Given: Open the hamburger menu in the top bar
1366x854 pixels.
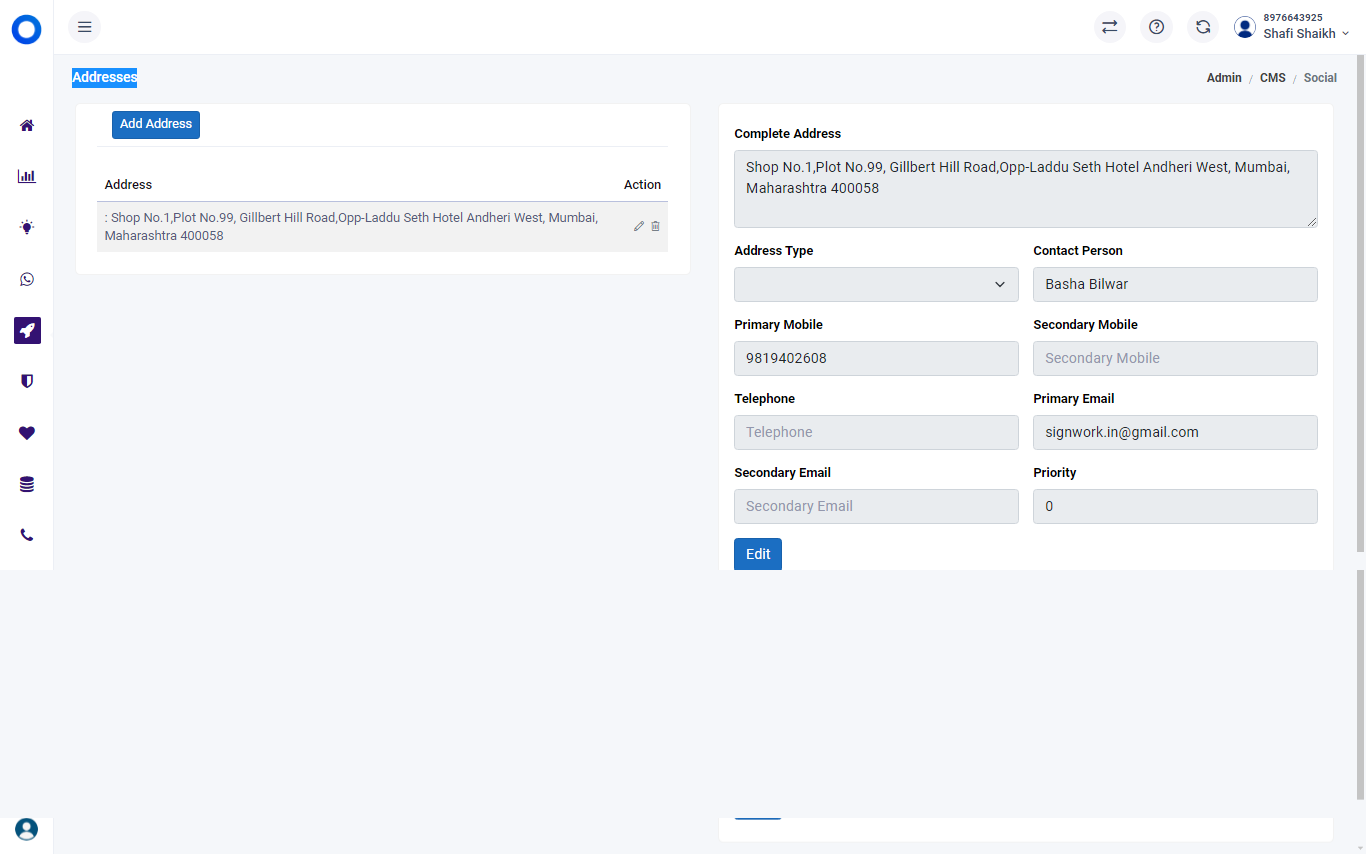Looking at the screenshot, I should click(85, 27).
